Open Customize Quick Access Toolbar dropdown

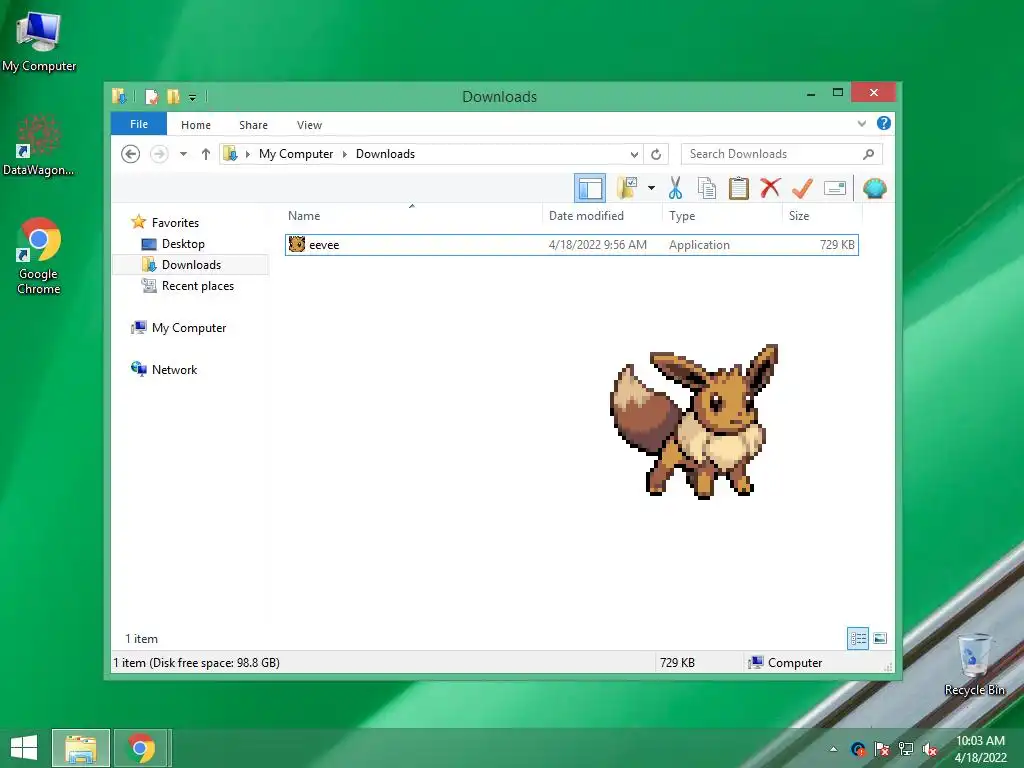click(193, 97)
